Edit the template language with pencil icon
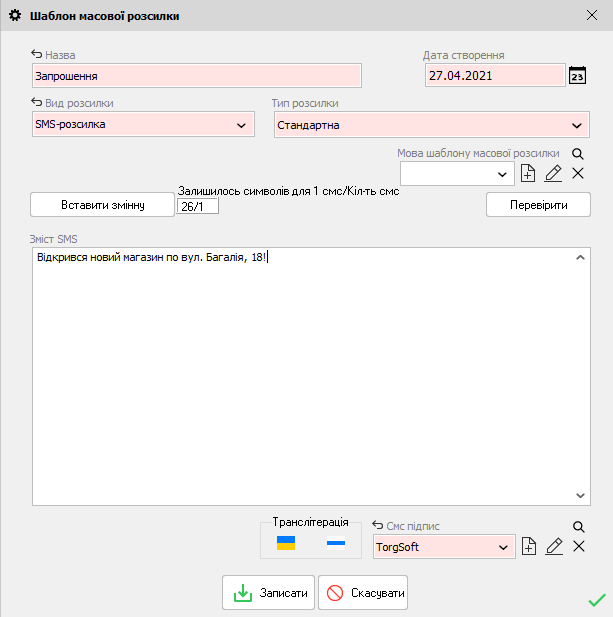The height and width of the screenshot is (617, 613). click(x=553, y=174)
